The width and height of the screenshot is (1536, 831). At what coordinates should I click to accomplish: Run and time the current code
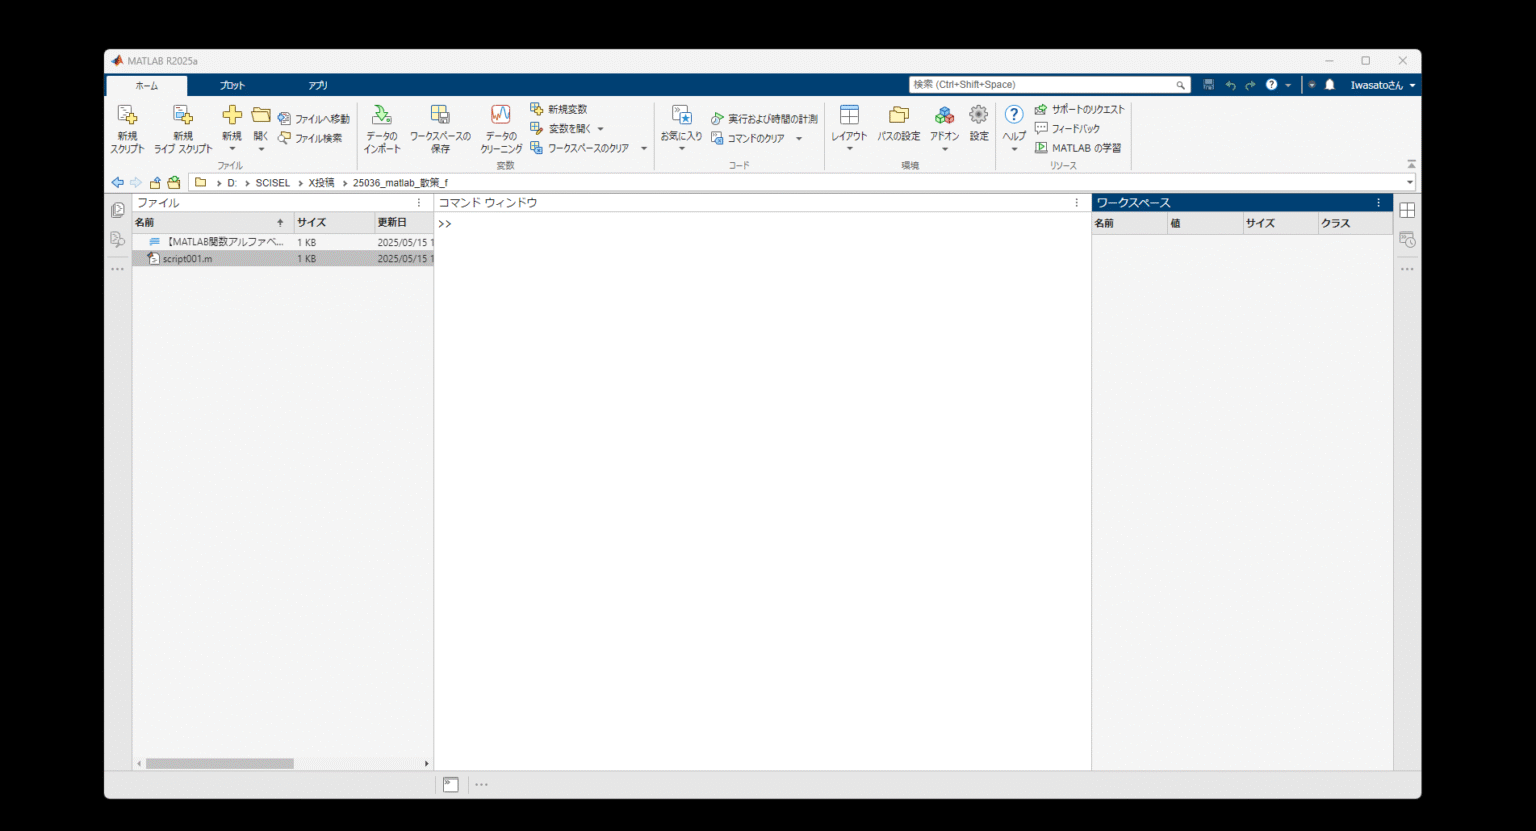click(765, 117)
